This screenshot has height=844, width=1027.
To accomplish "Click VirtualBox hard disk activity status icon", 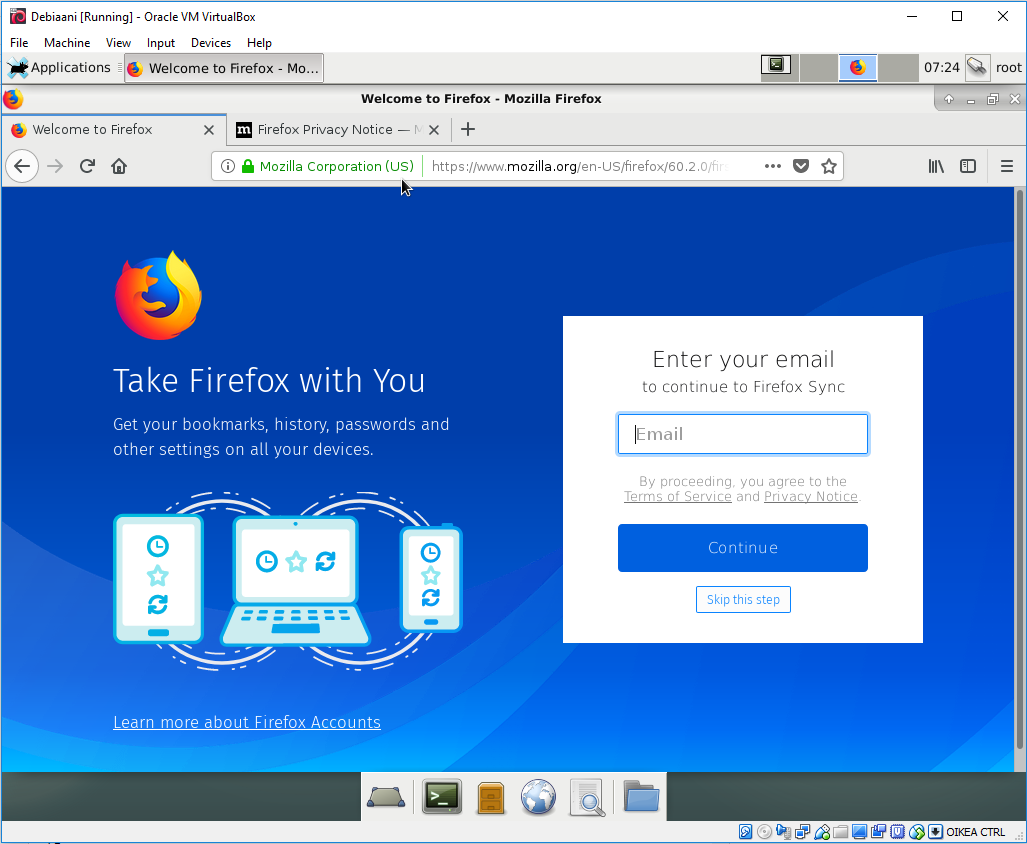I will coord(745,832).
